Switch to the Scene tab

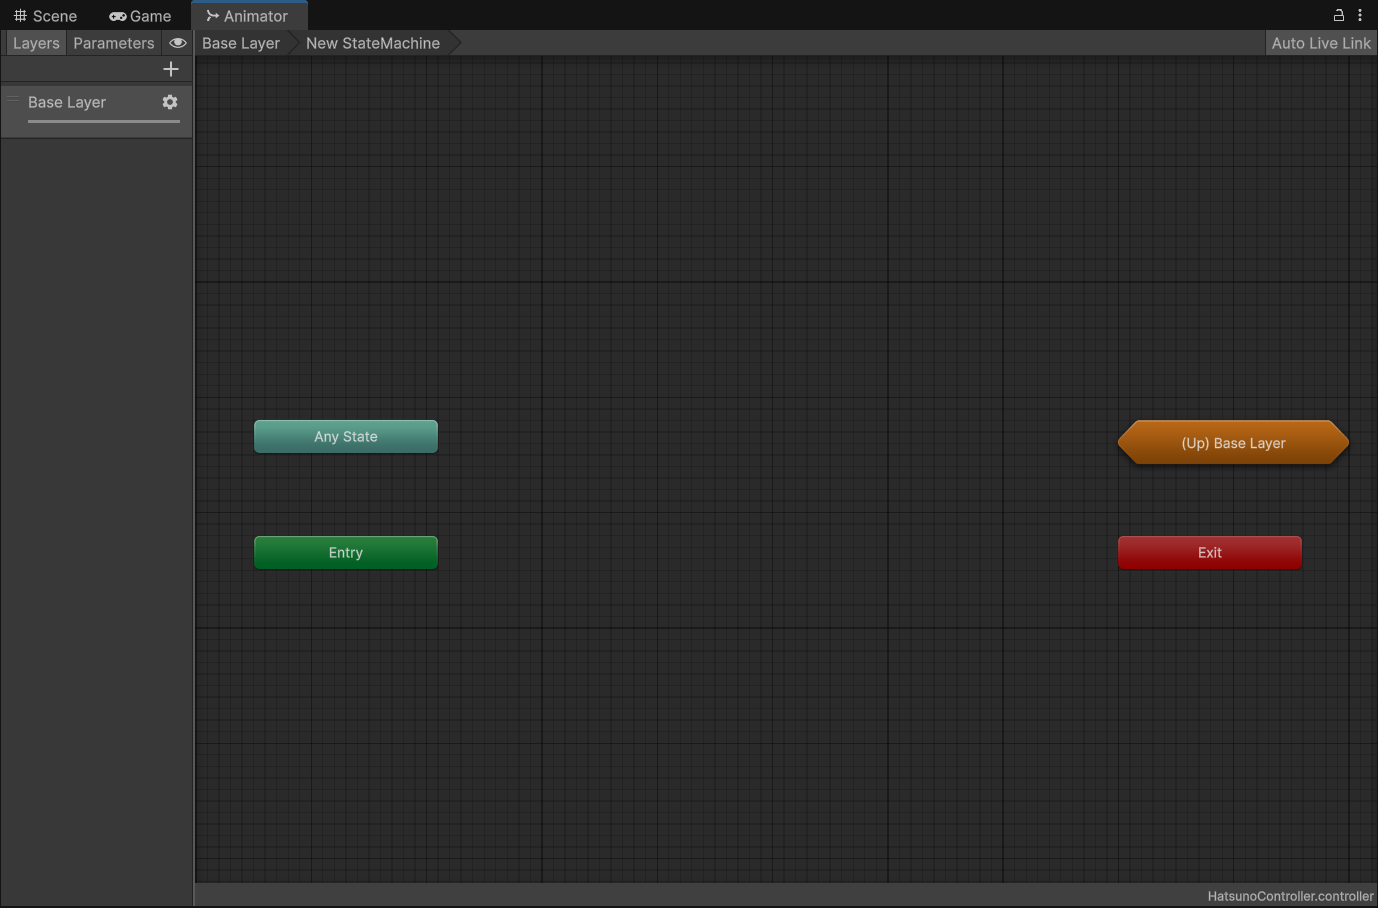46,16
